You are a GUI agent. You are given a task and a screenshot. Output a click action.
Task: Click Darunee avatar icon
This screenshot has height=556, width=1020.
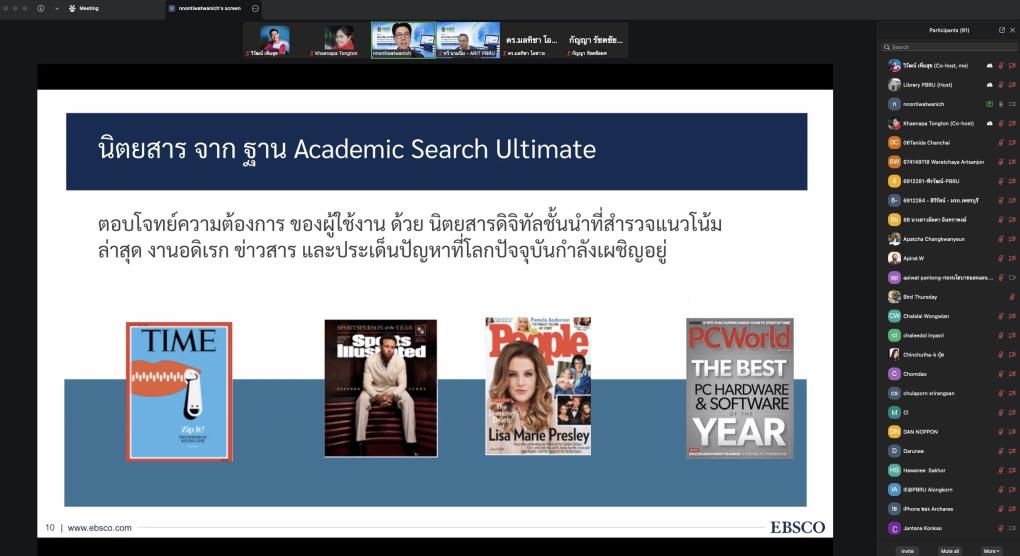tap(894, 451)
